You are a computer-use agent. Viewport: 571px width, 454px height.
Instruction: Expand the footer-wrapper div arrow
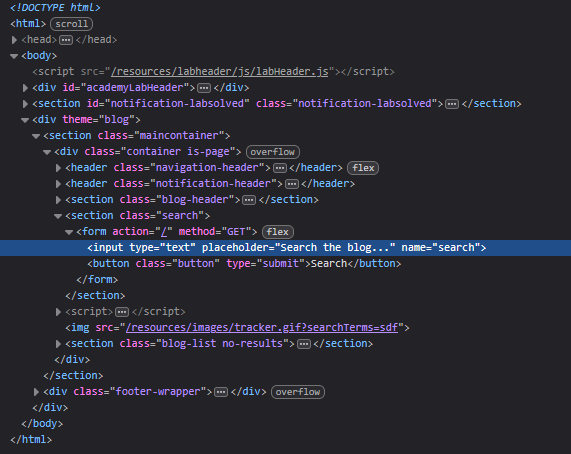point(36,392)
